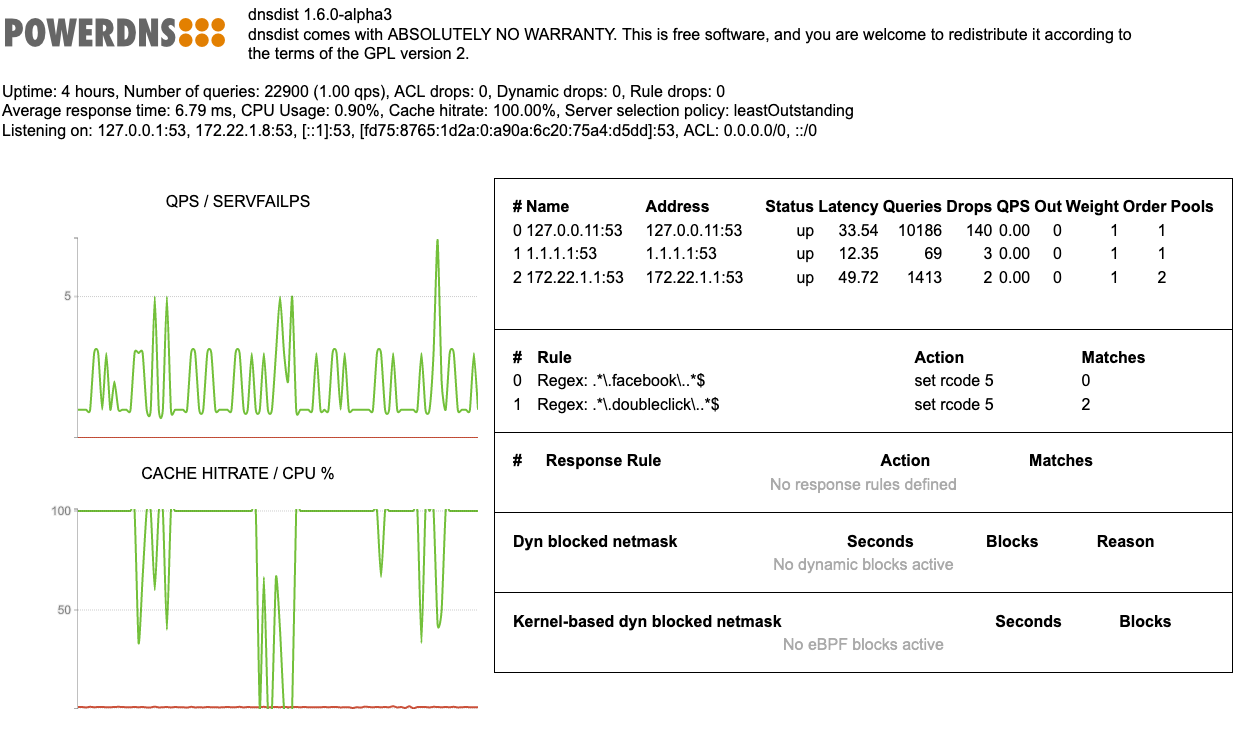1245x737 pixels.
Task: Click the facebook regex rule entry
Action: click(624, 381)
